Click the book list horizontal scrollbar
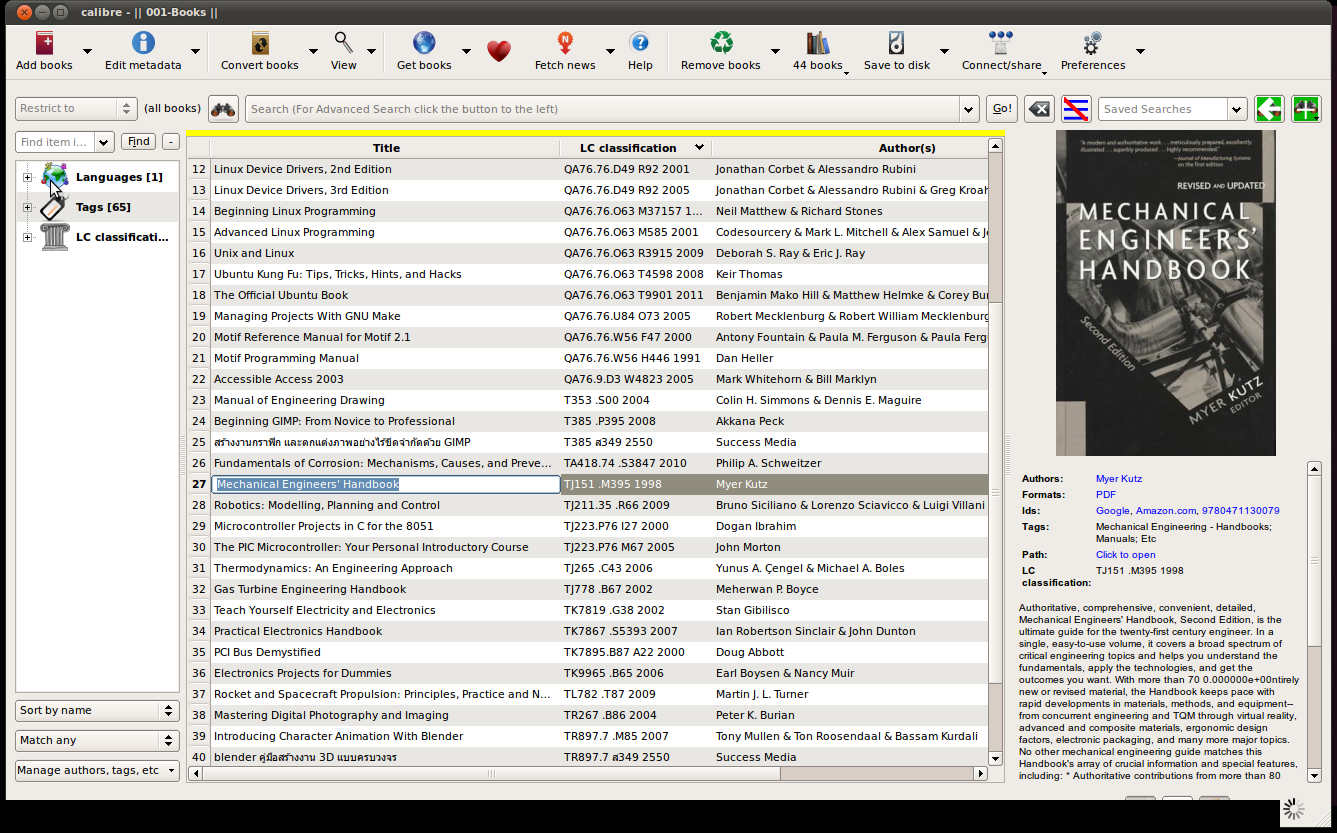This screenshot has height=833, width=1337. 588,773
